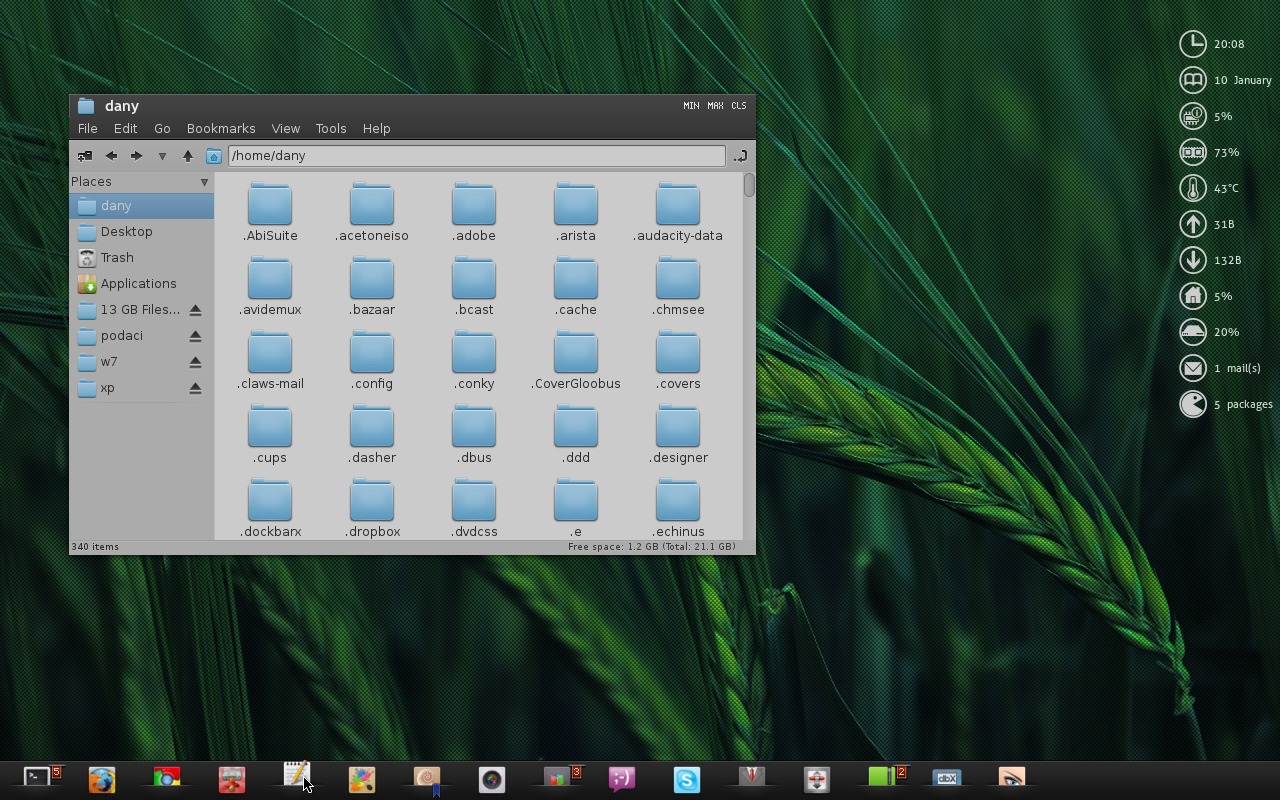Select the .bcast folder

(474, 286)
